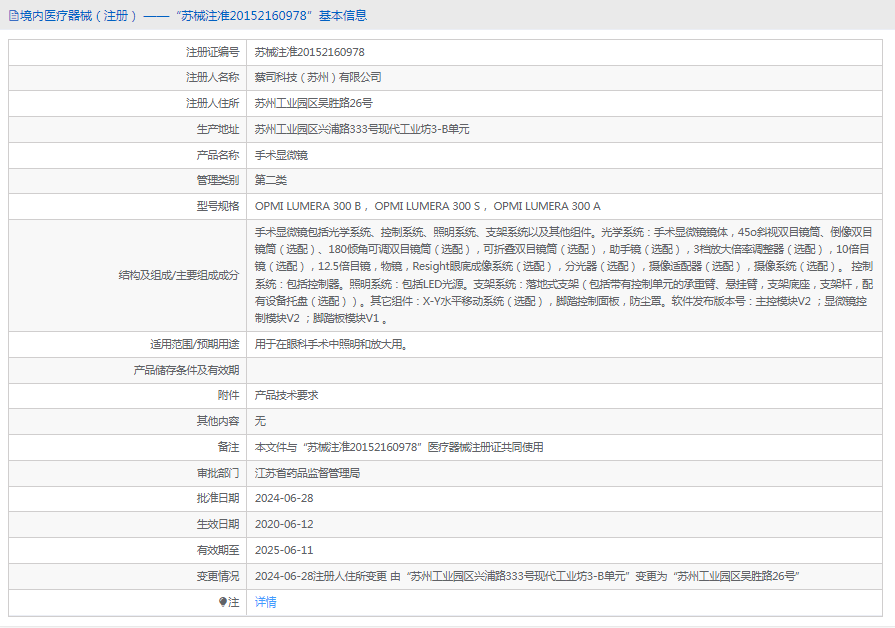Screen dimensions: 895x628
Task: Click the document icon before the page title
Action: (13, 15)
